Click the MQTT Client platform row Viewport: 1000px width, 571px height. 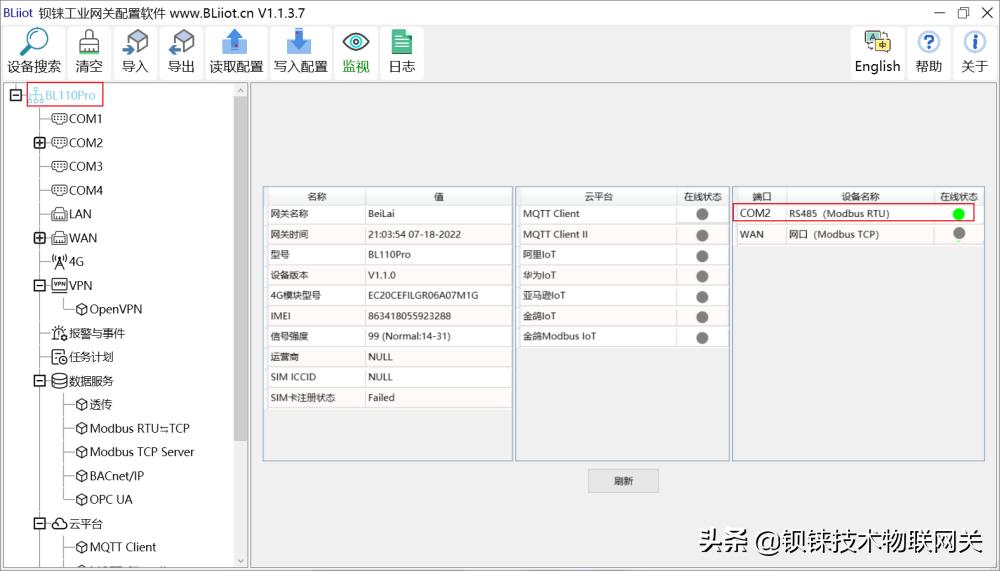tap(622, 214)
